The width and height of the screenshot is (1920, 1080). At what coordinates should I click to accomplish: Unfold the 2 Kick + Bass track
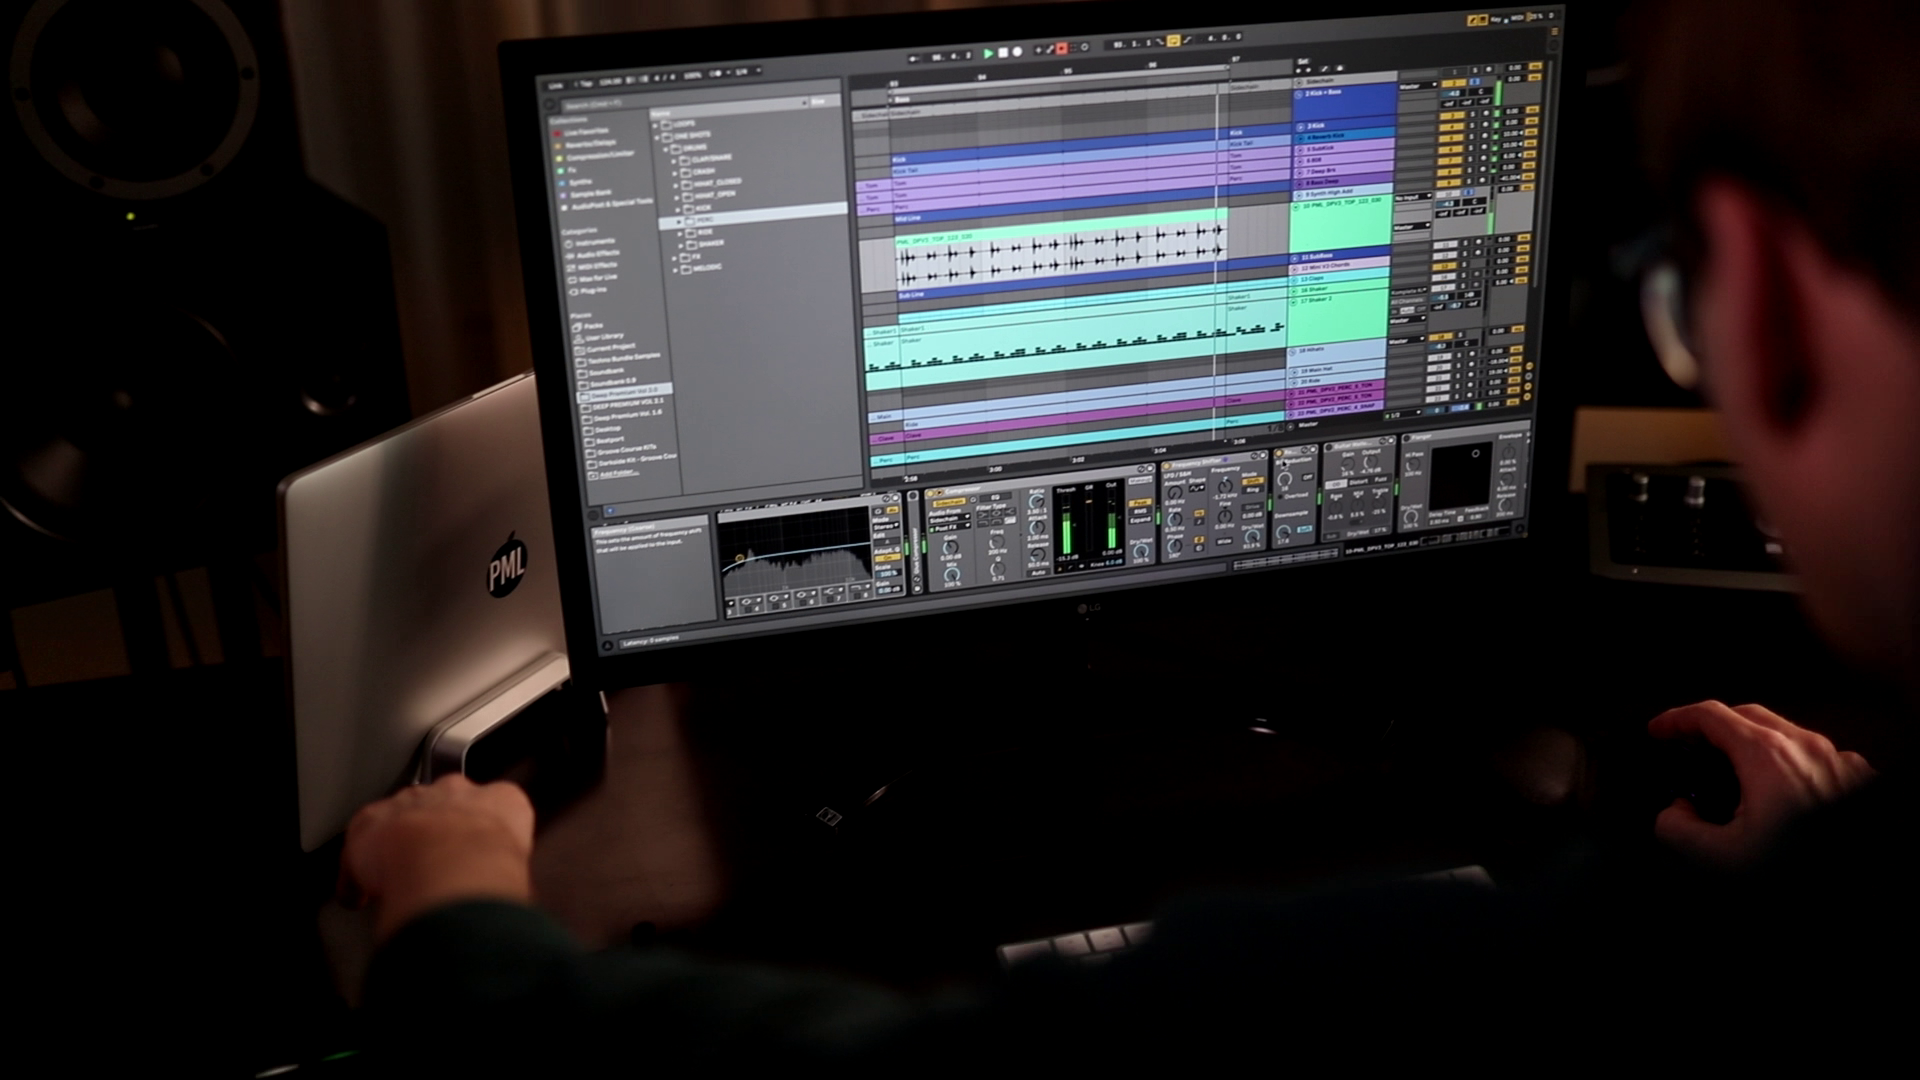click(1298, 95)
